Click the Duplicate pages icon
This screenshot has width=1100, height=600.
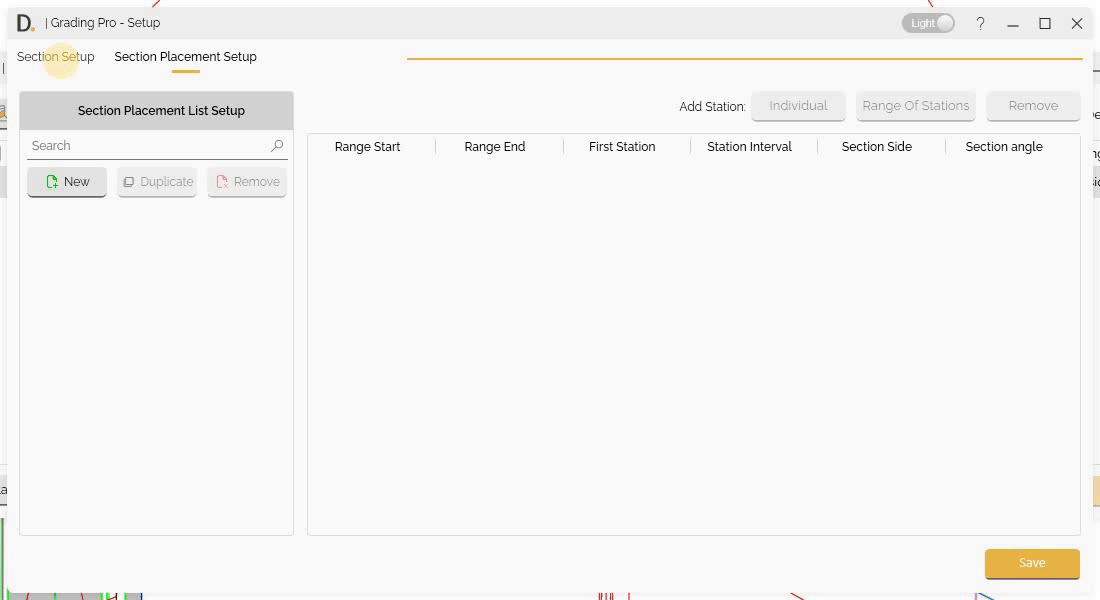tap(128, 181)
